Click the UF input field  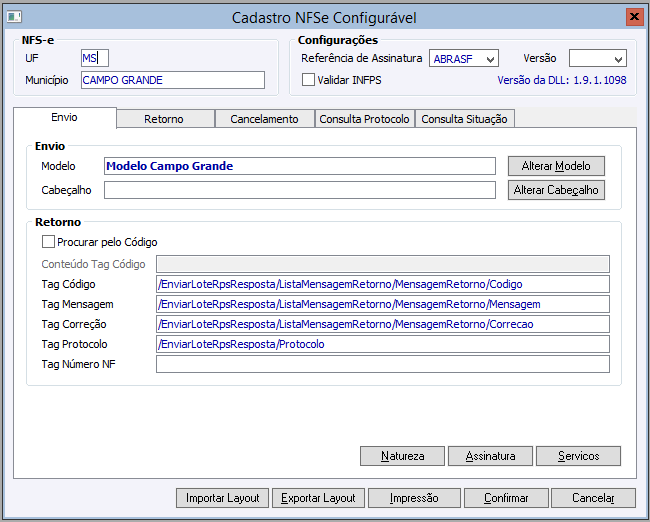pyautogui.click(x=94, y=58)
